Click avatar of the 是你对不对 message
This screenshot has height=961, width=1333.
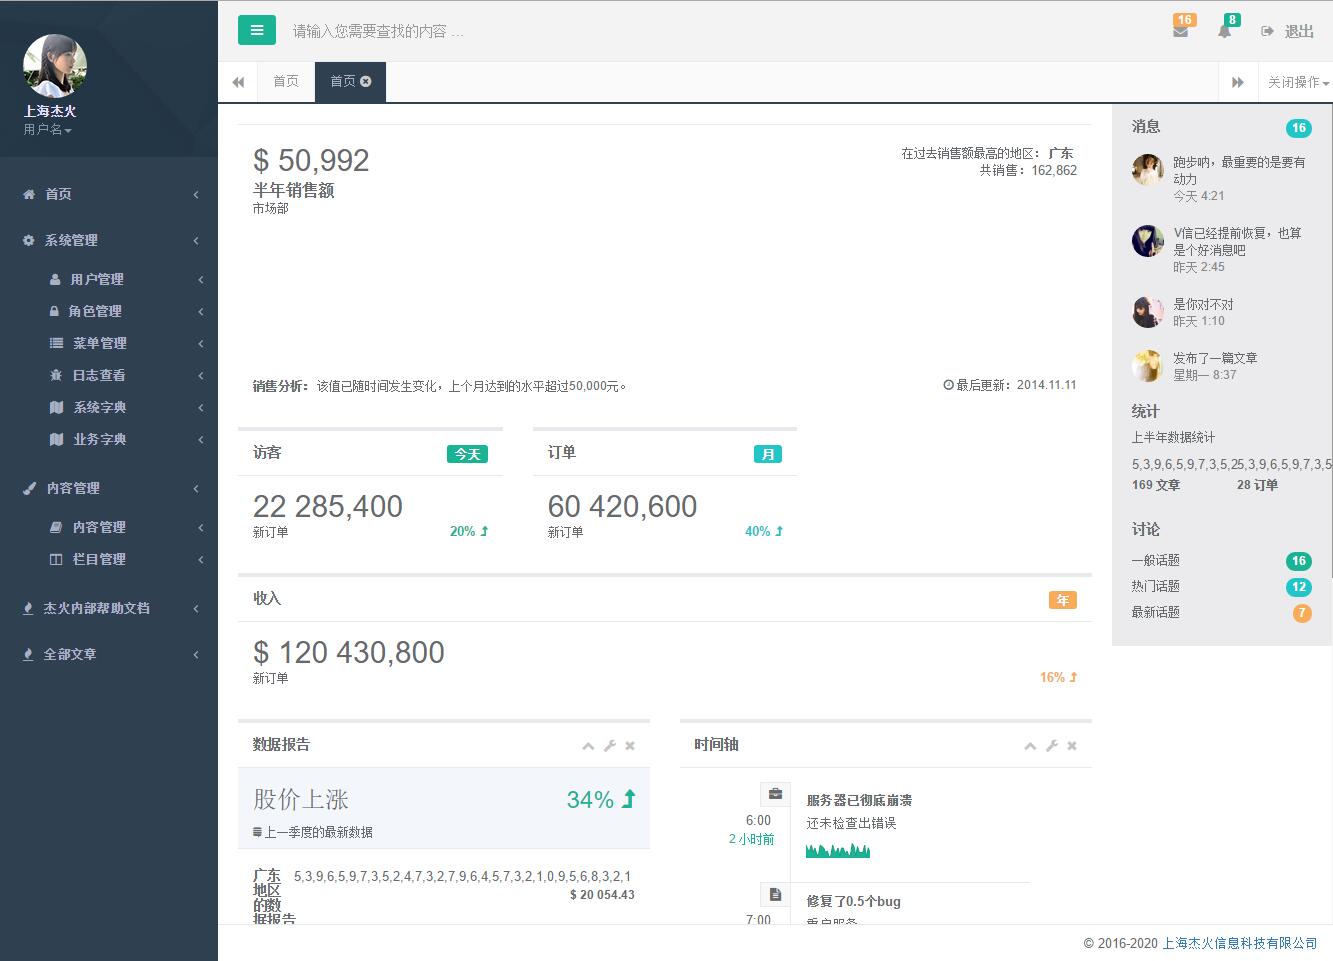[x=1148, y=312]
